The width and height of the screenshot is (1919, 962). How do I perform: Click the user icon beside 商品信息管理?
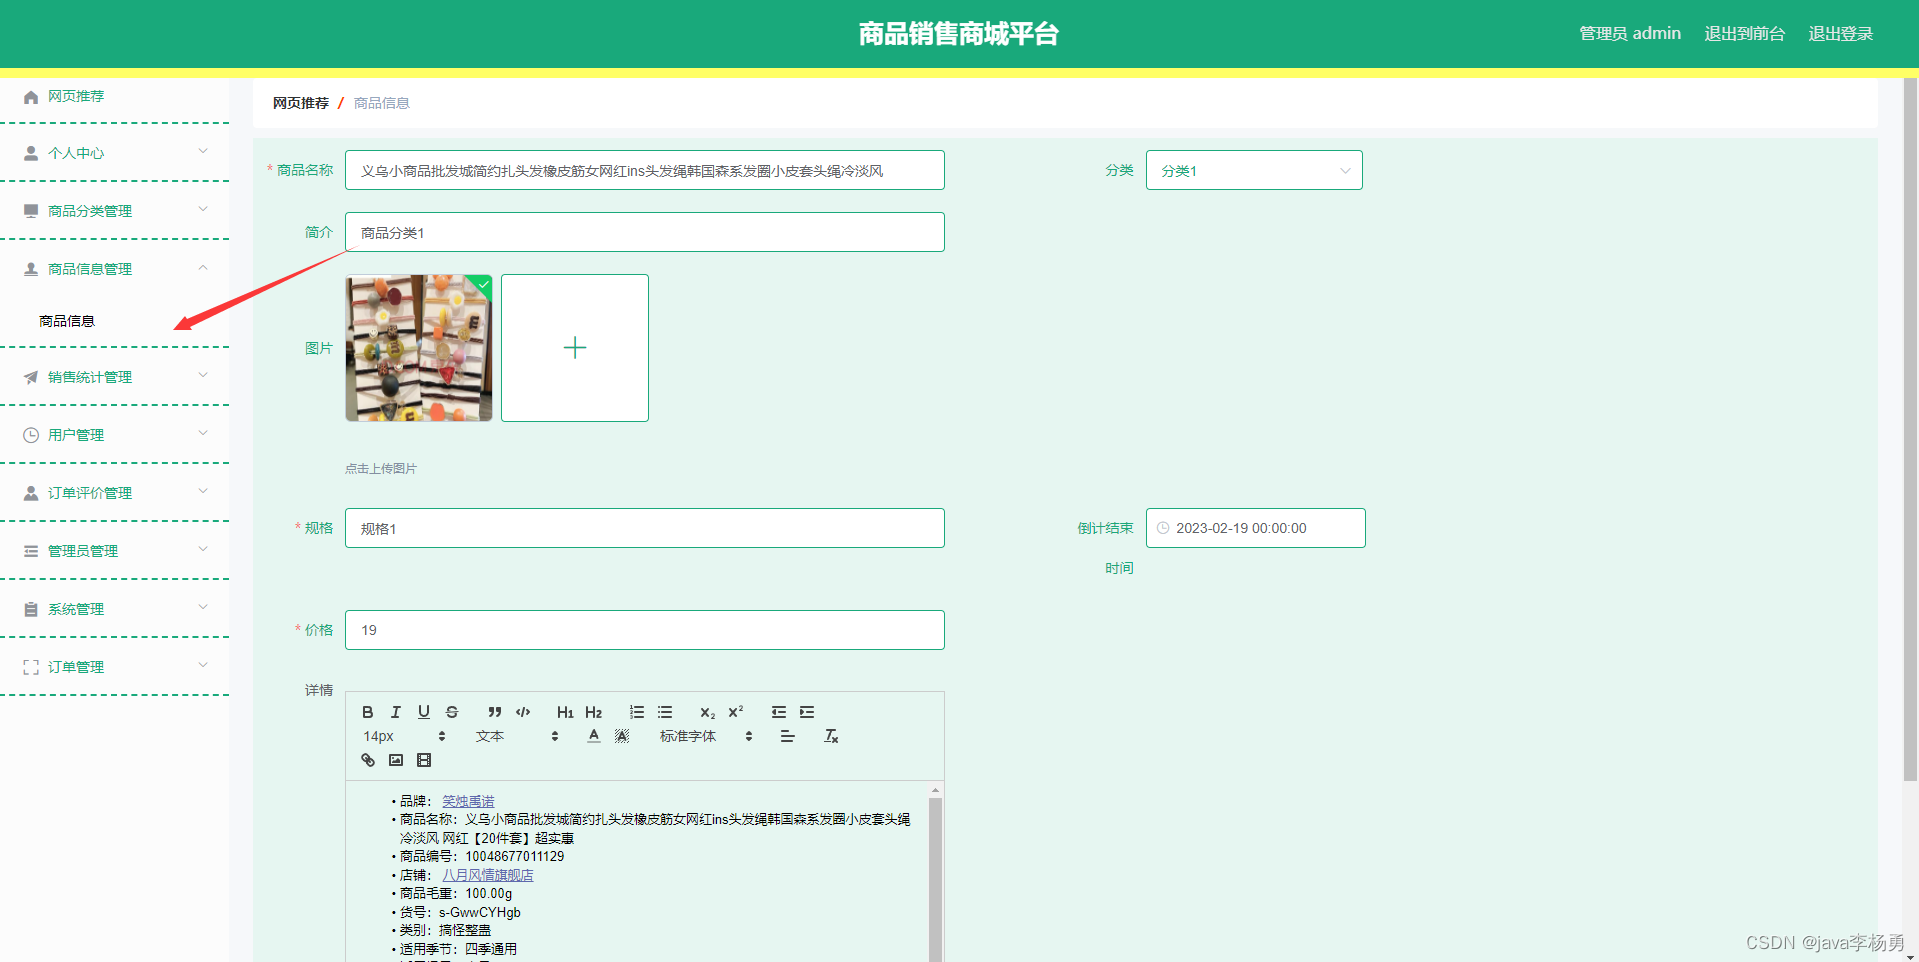pyautogui.click(x=31, y=269)
